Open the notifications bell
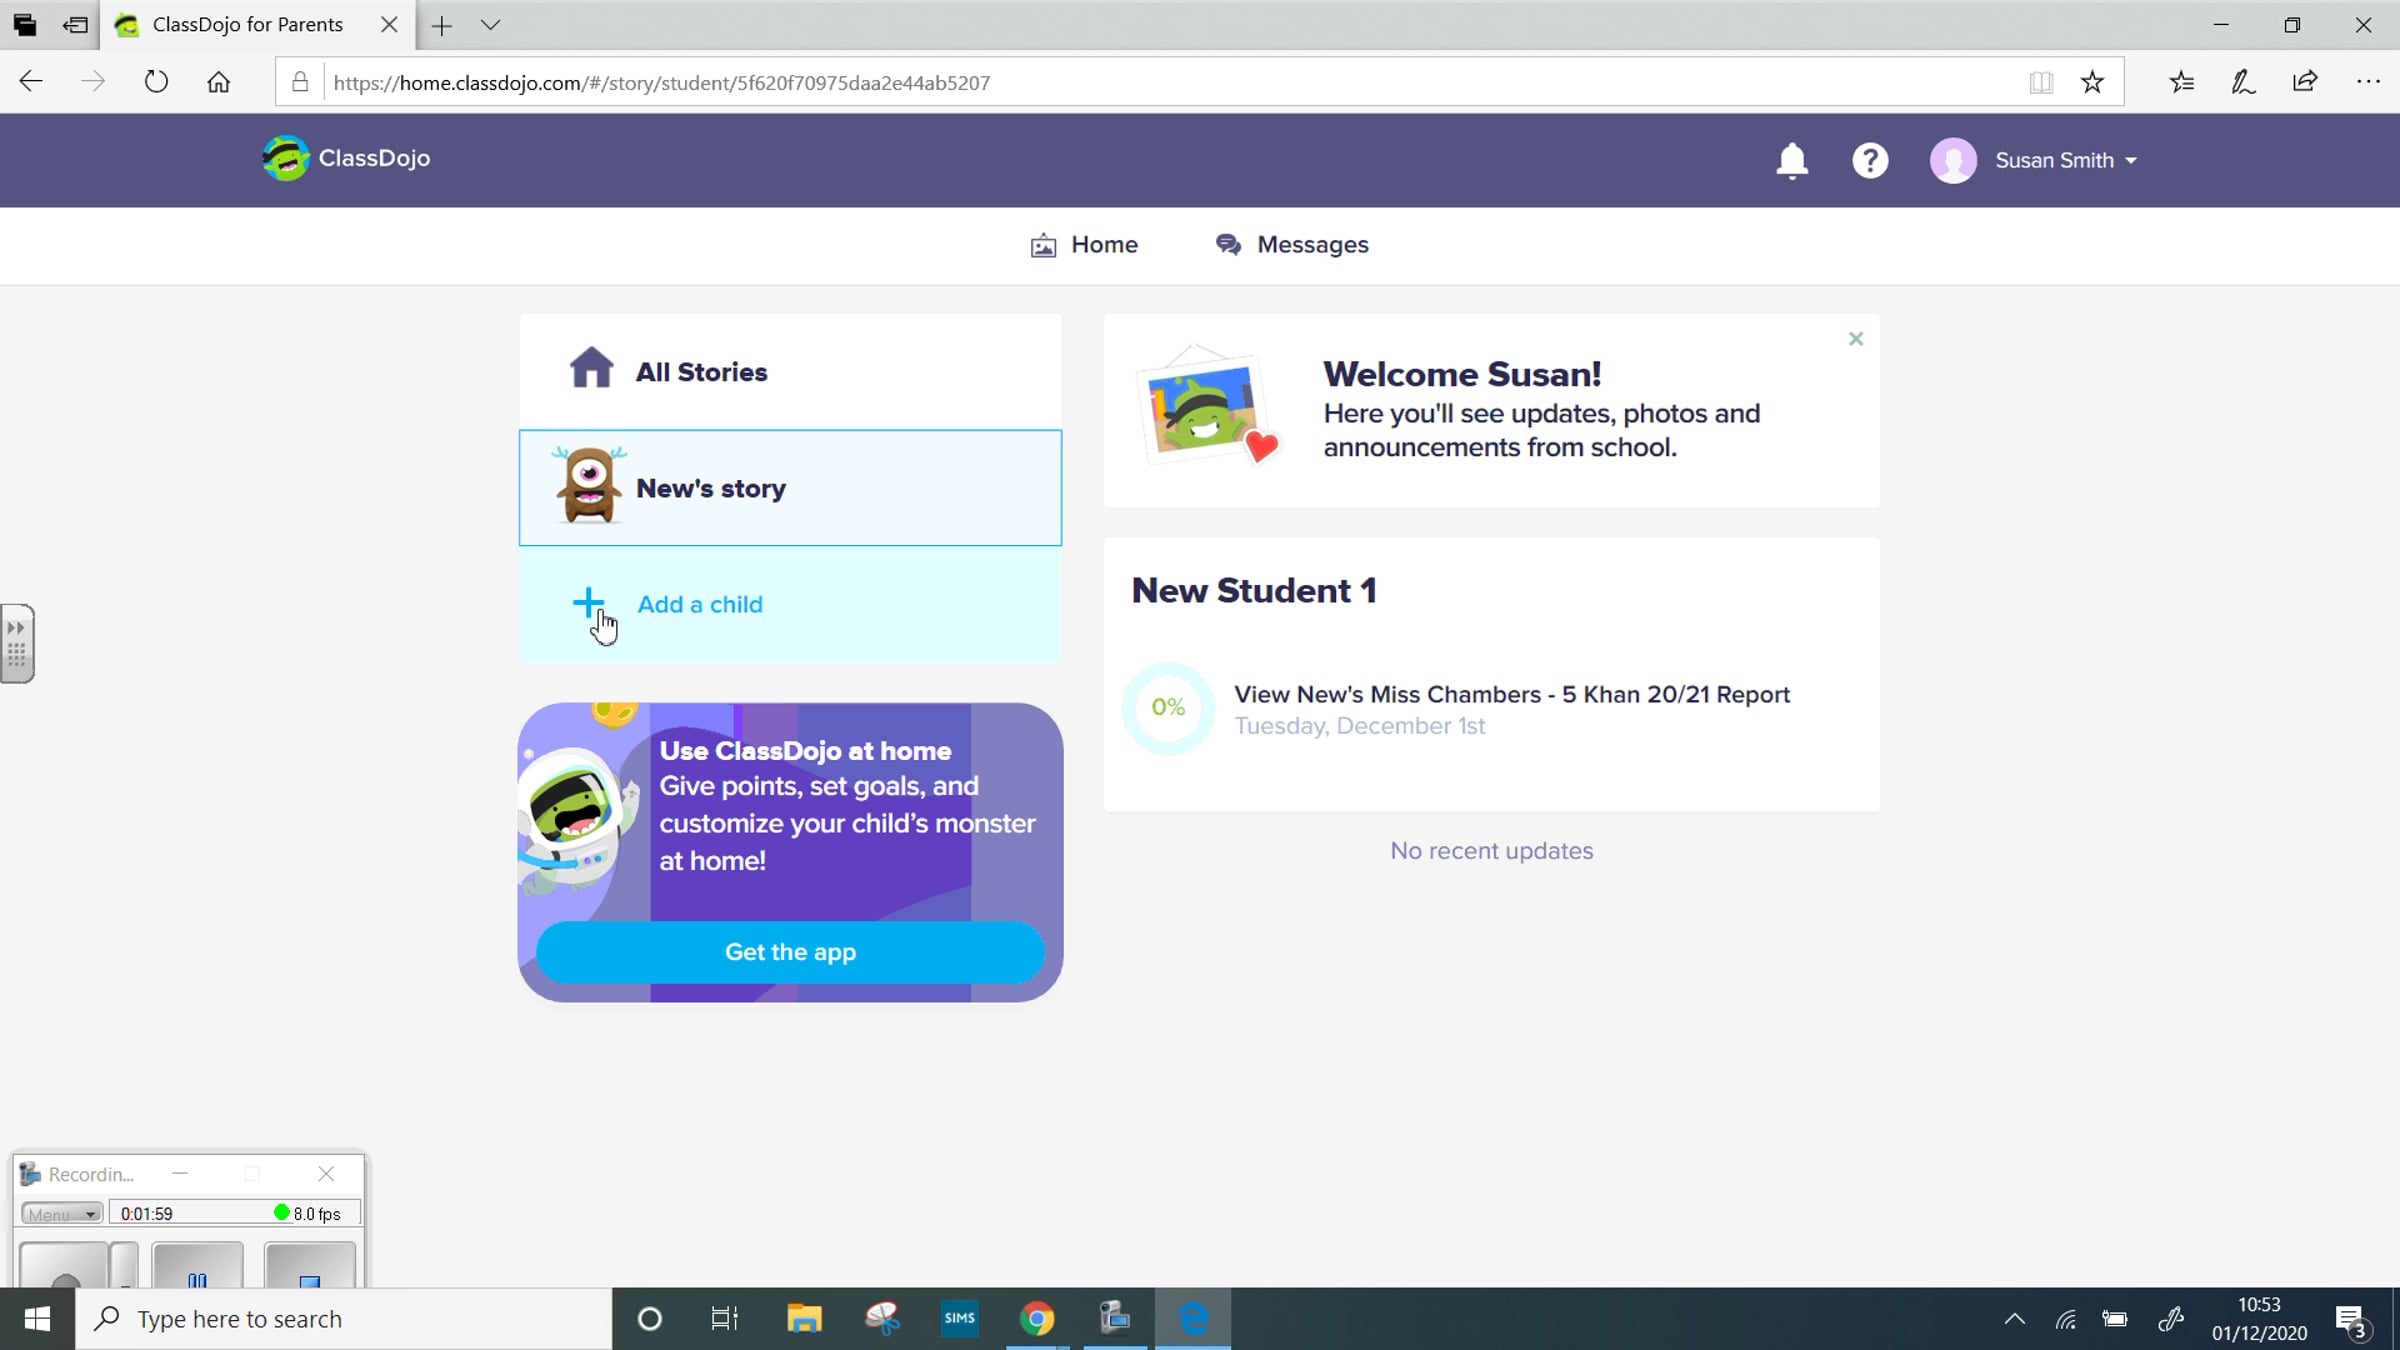2400x1350 pixels. click(x=1791, y=160)
